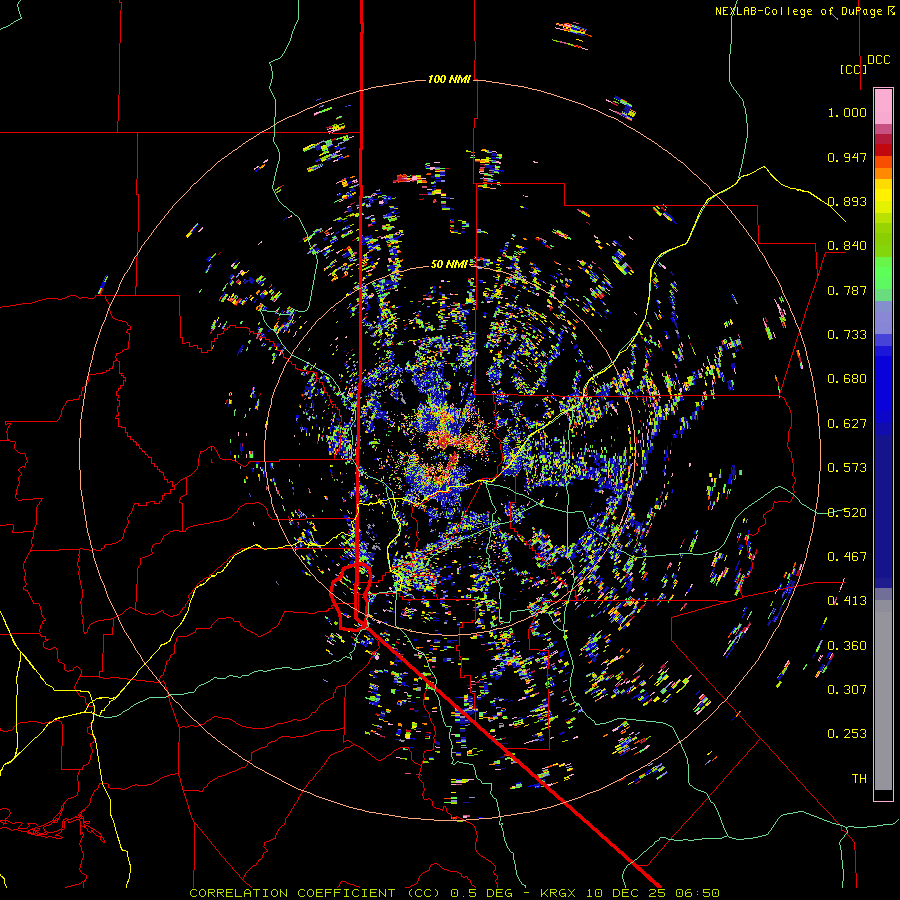
Task: Select the 0.307 legend value
Action: (847, 690)
